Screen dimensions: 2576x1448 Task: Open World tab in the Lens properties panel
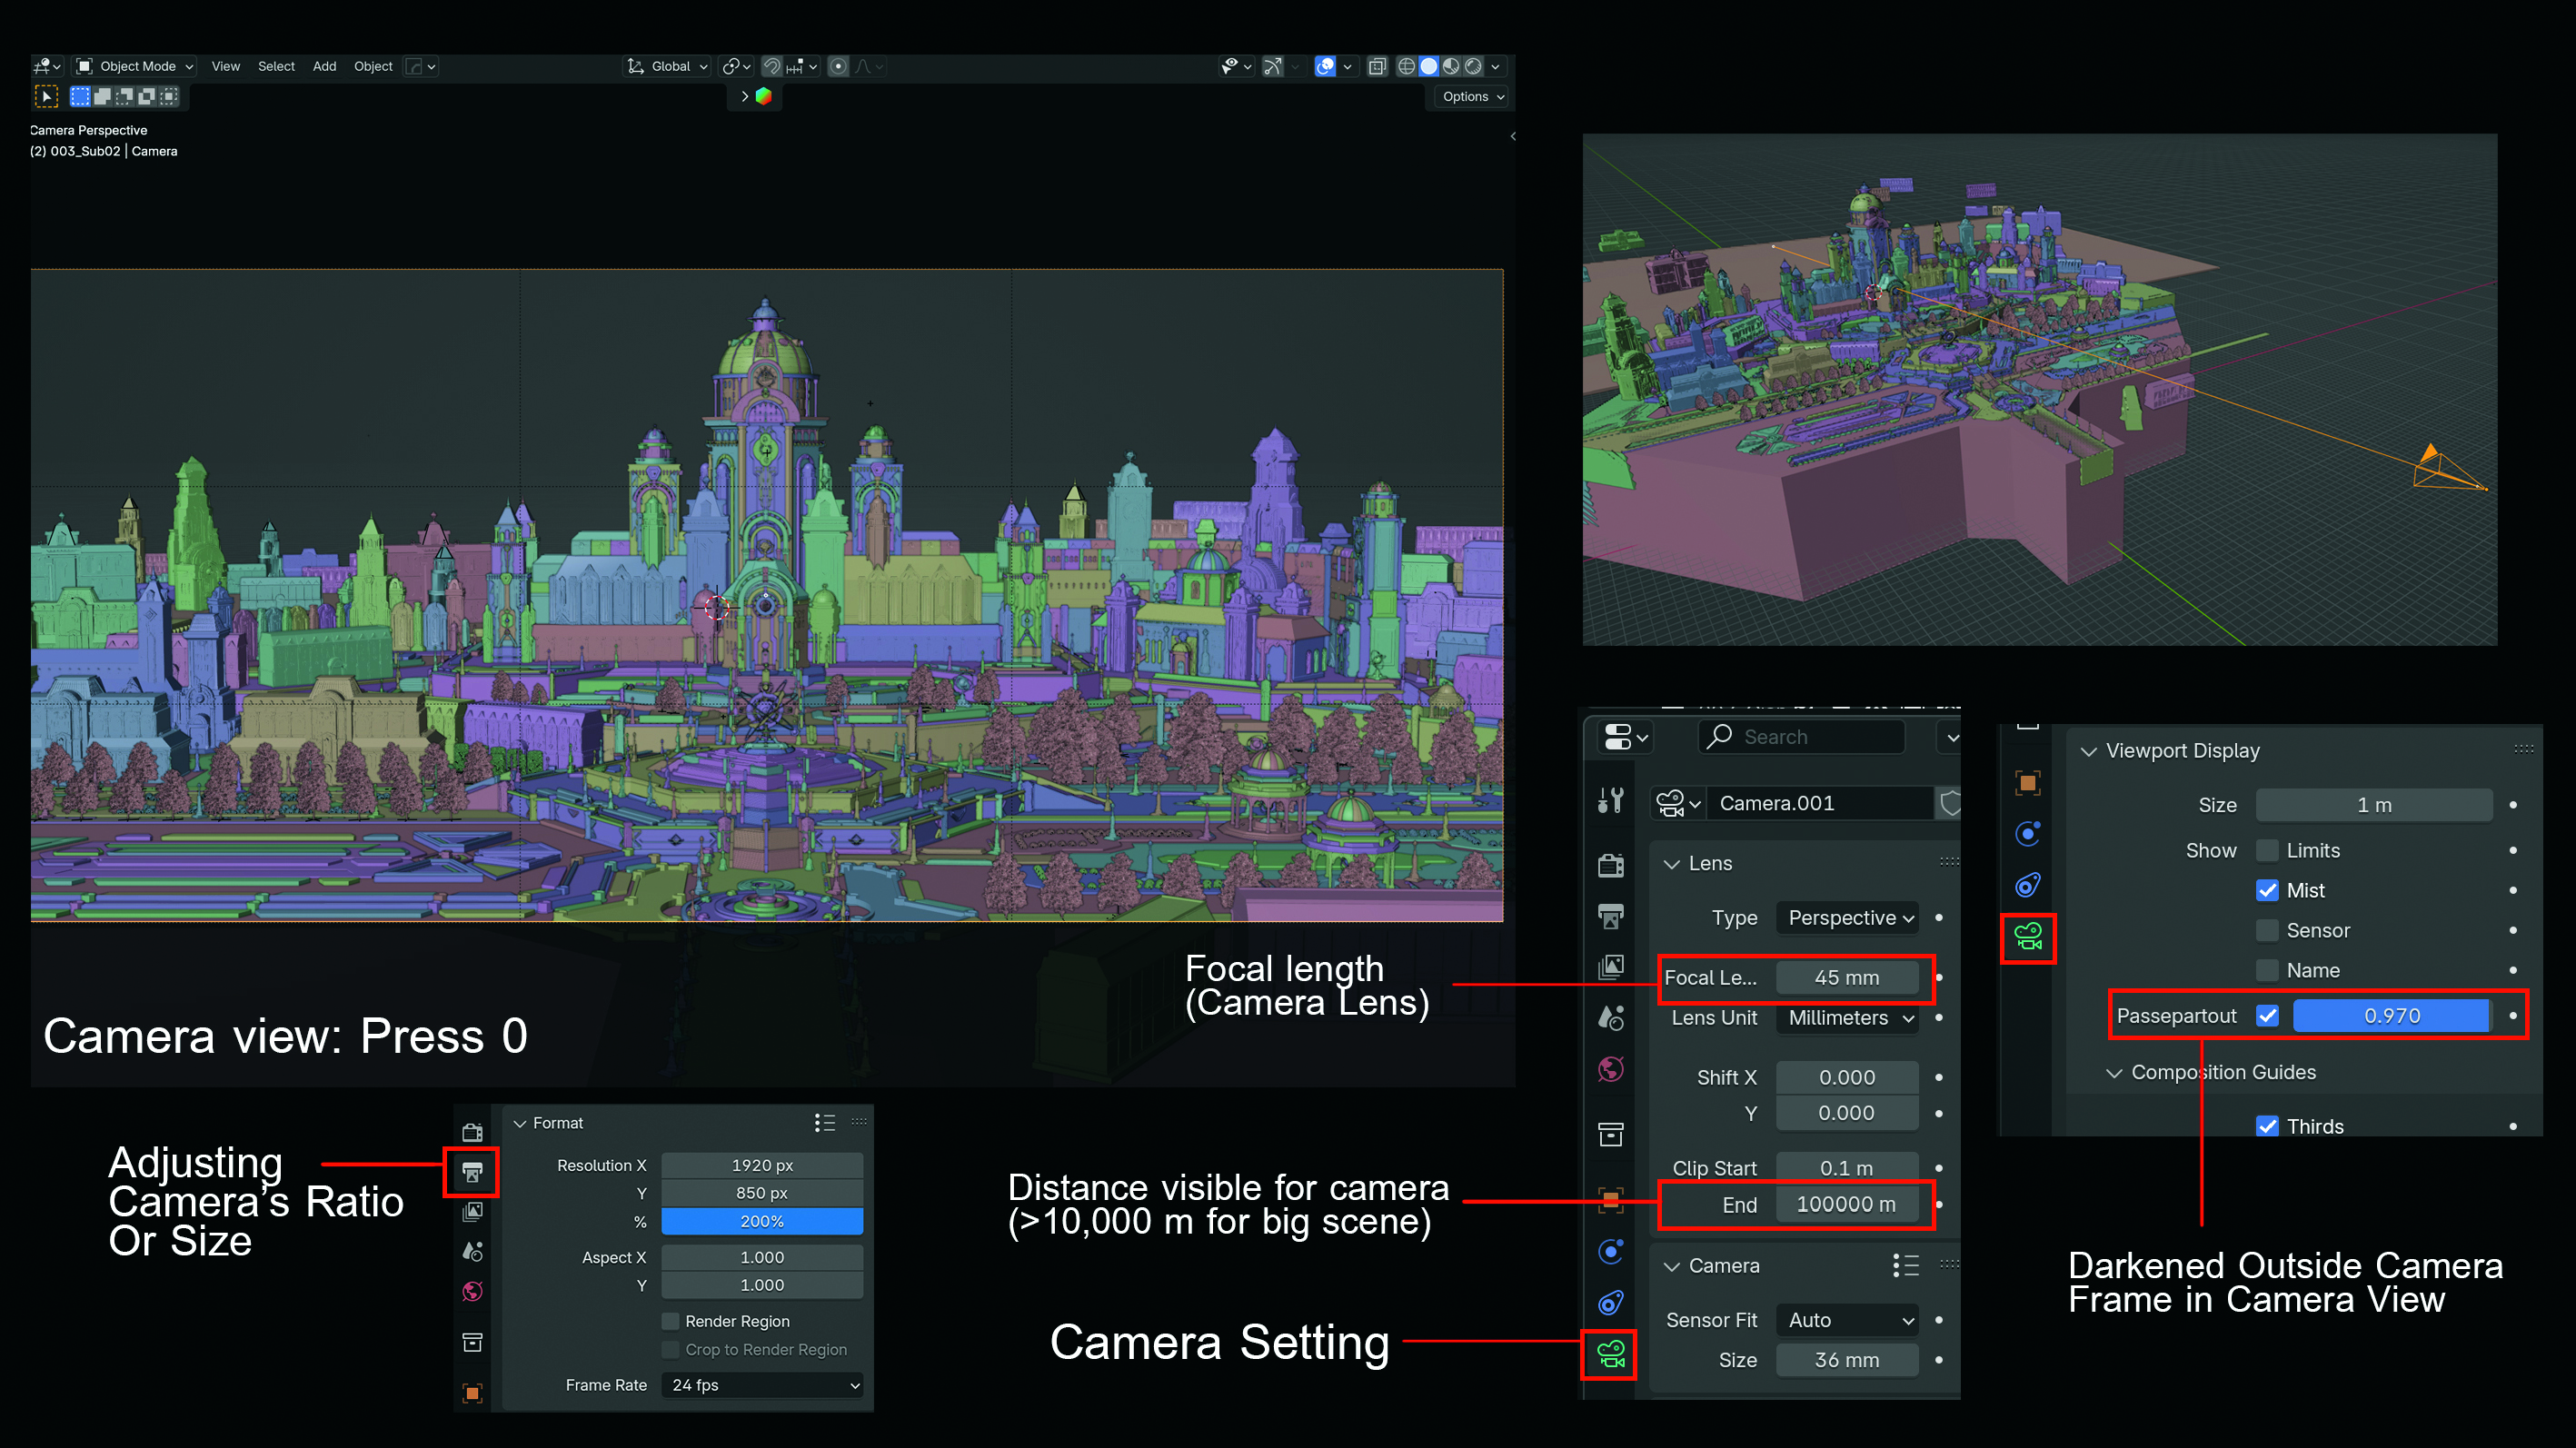1610,1069
